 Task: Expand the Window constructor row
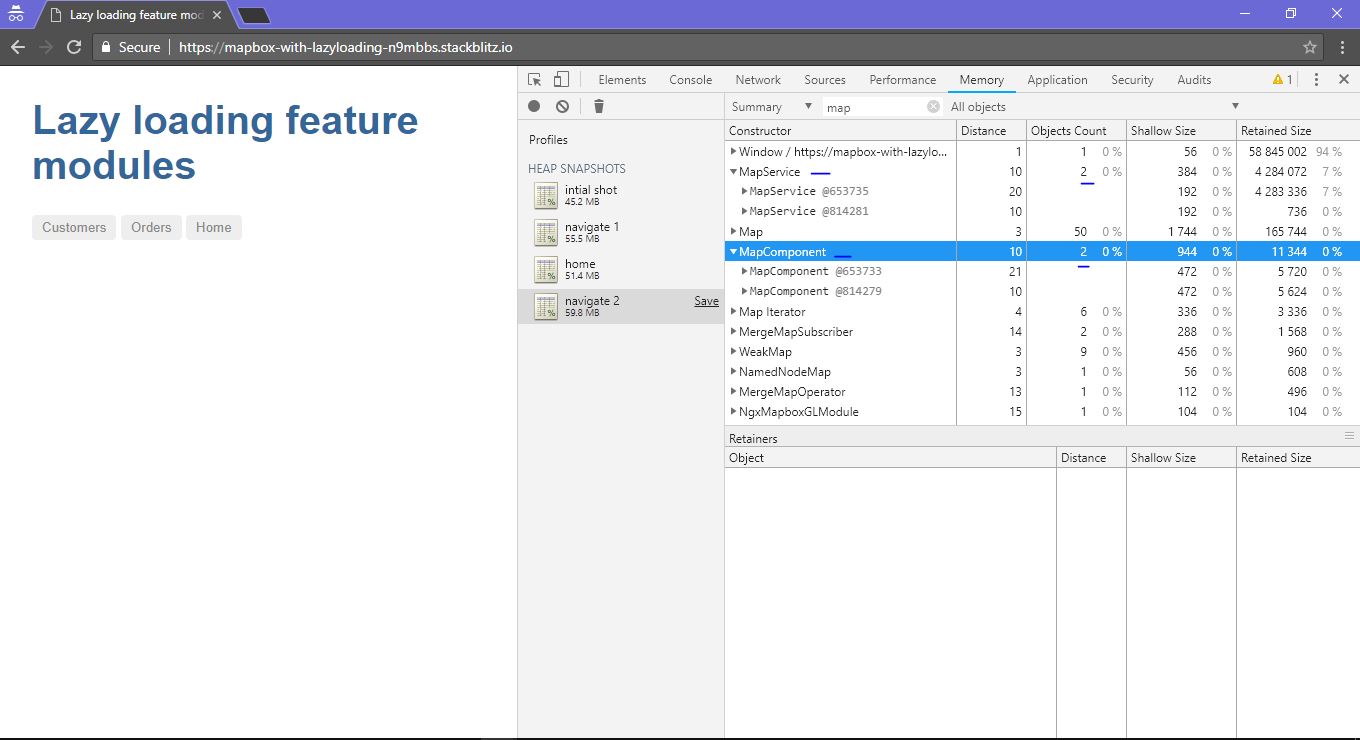point(733,152)
